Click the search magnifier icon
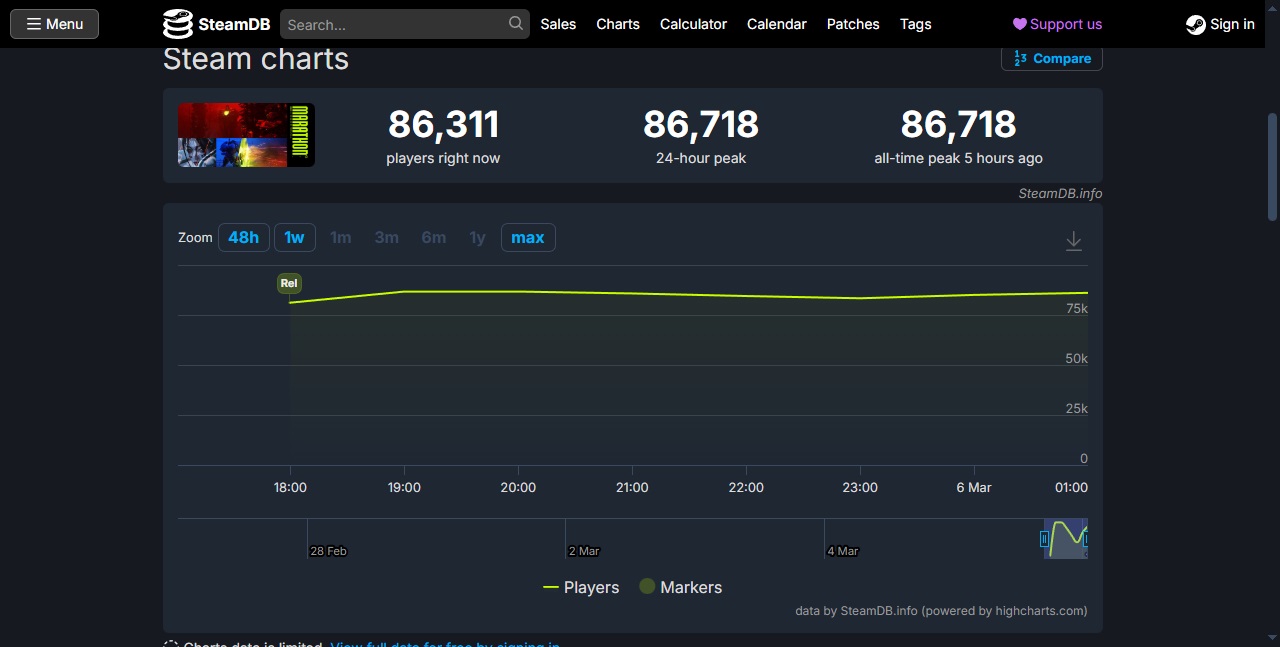 pos(515,23)
